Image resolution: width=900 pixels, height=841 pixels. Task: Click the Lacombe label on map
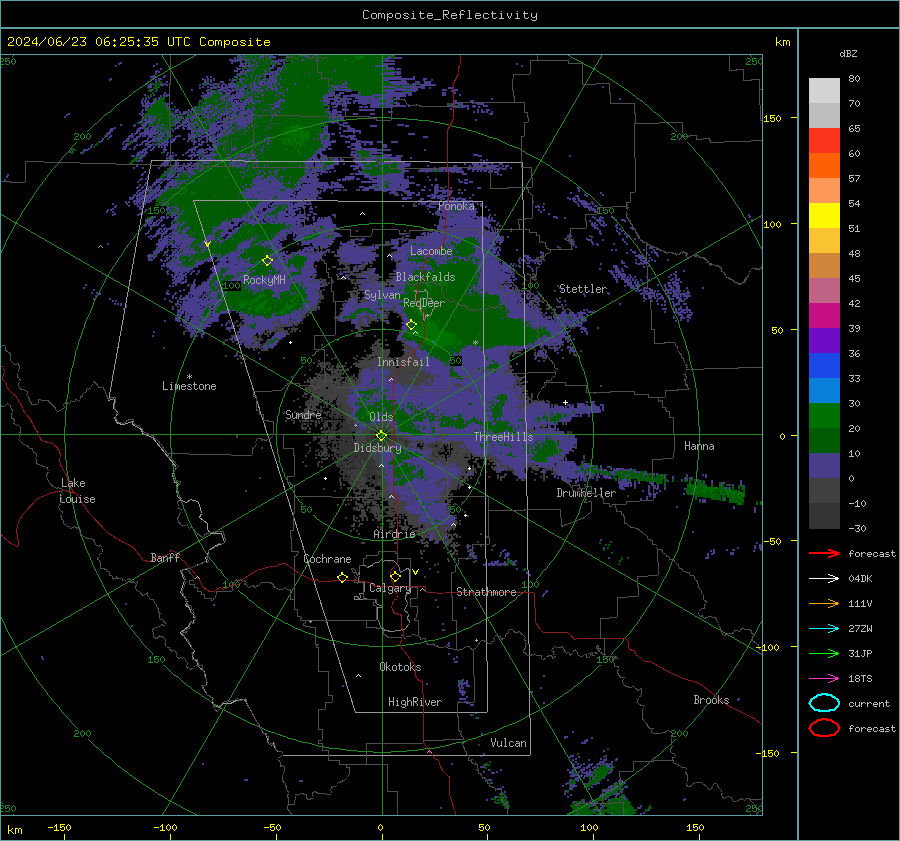click(x=431, y=251)
